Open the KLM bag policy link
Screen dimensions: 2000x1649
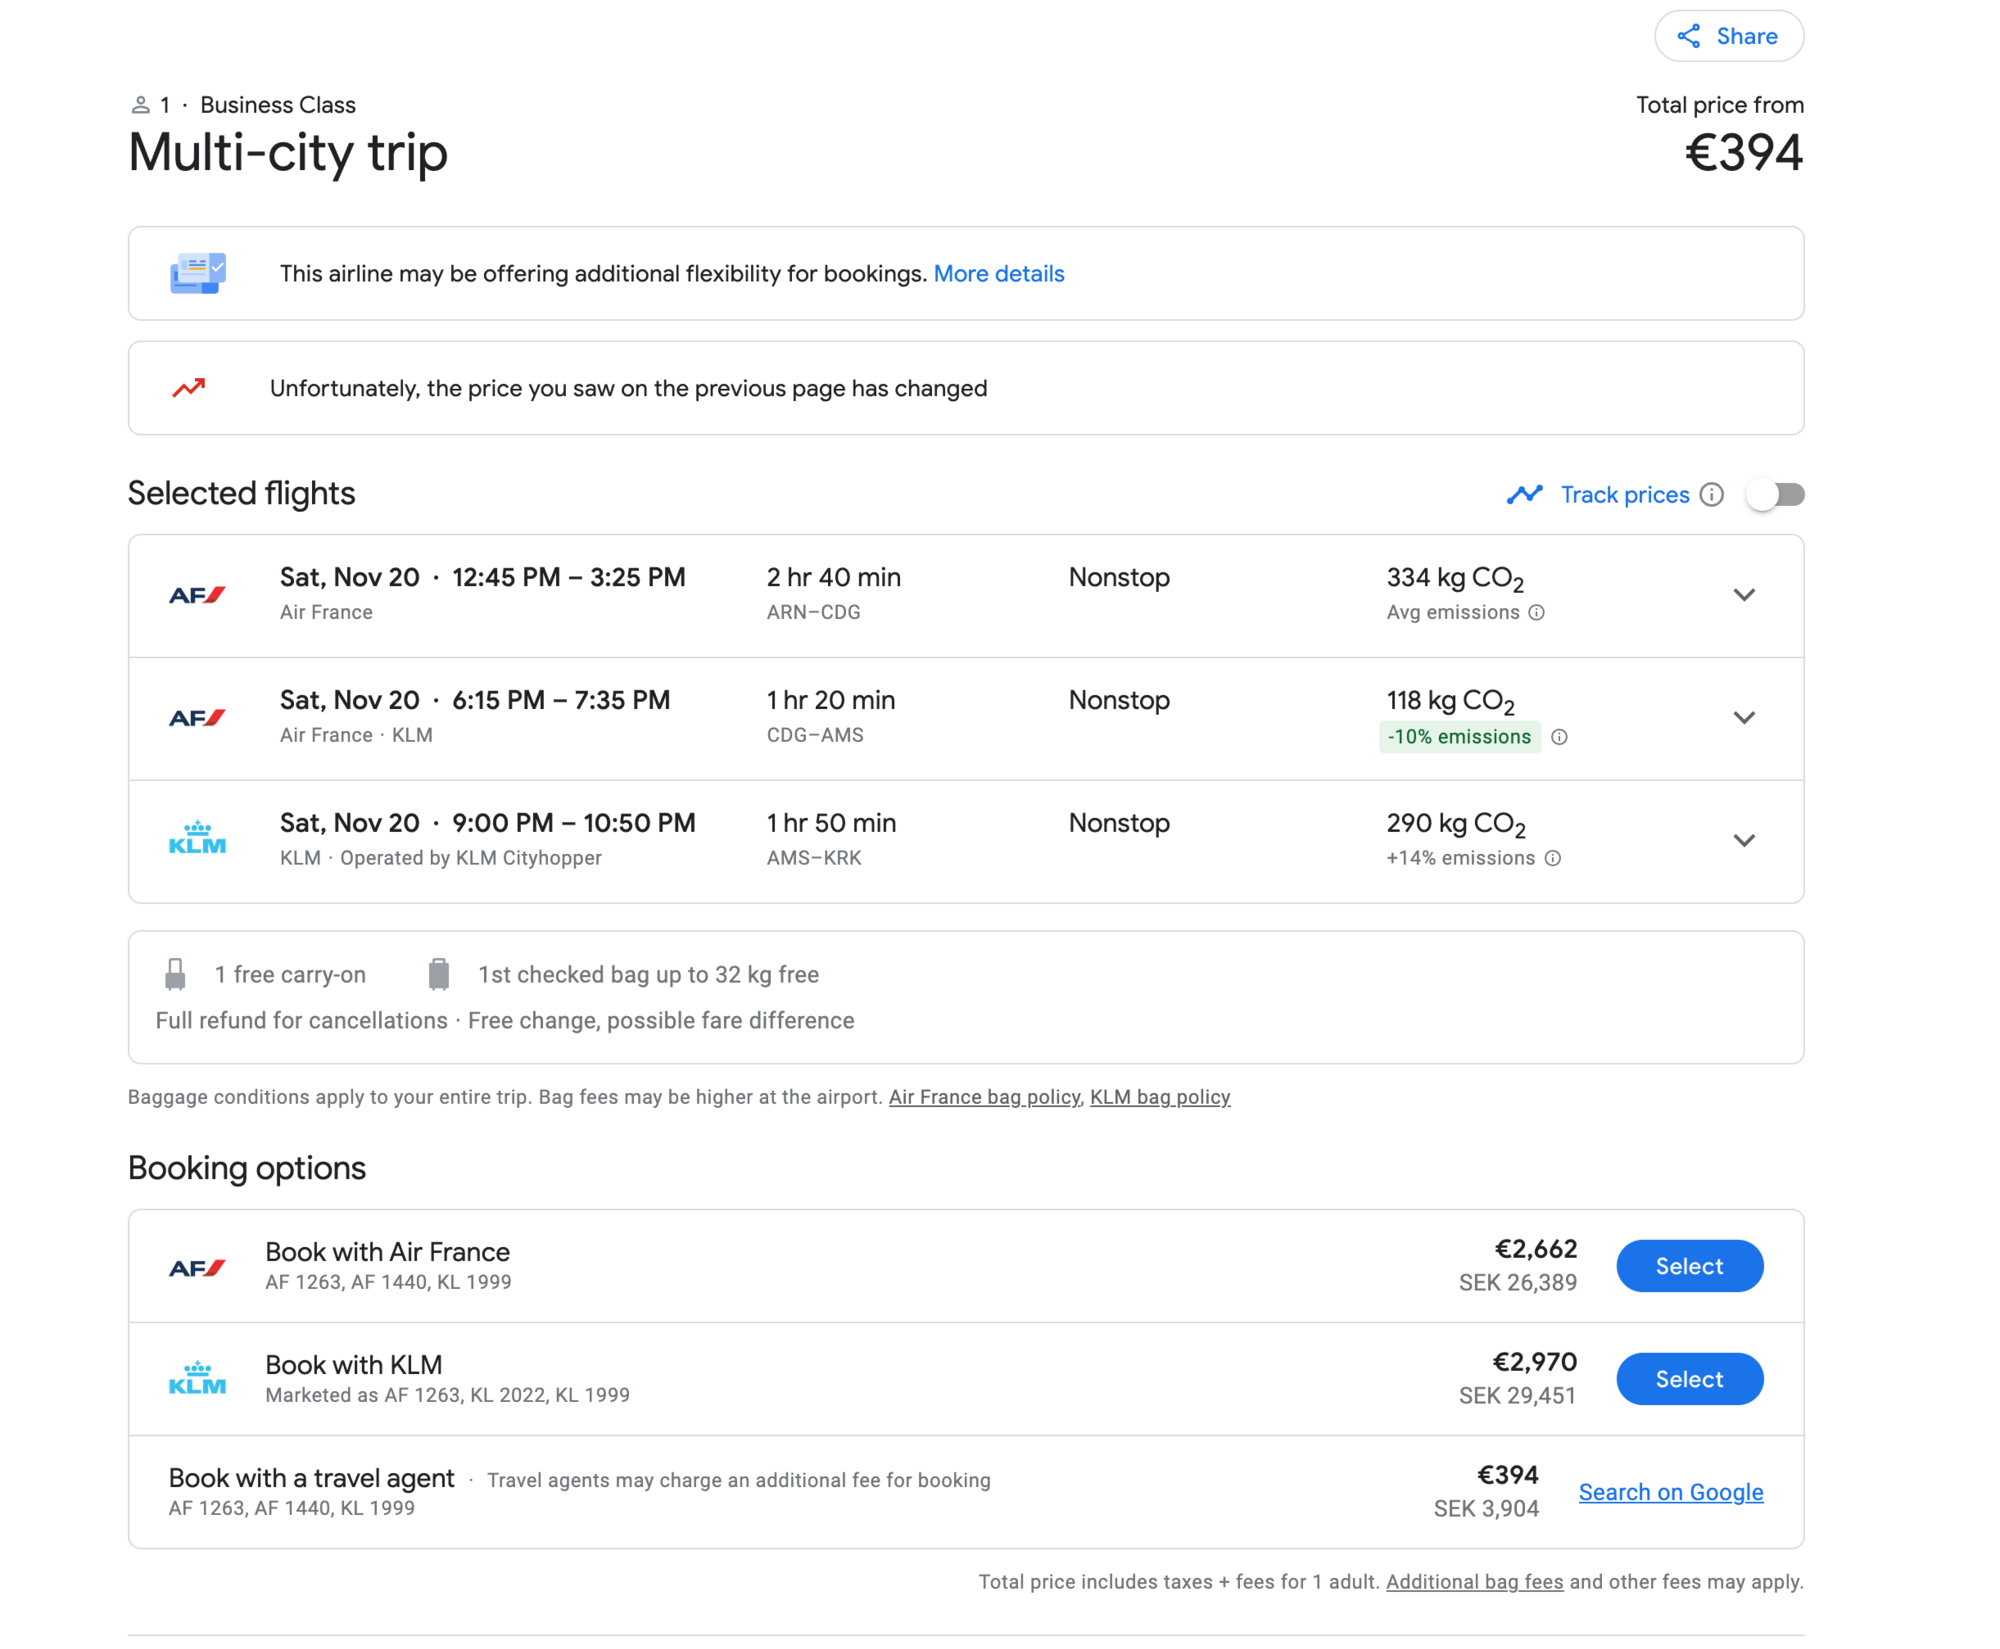(1160, 1097)
